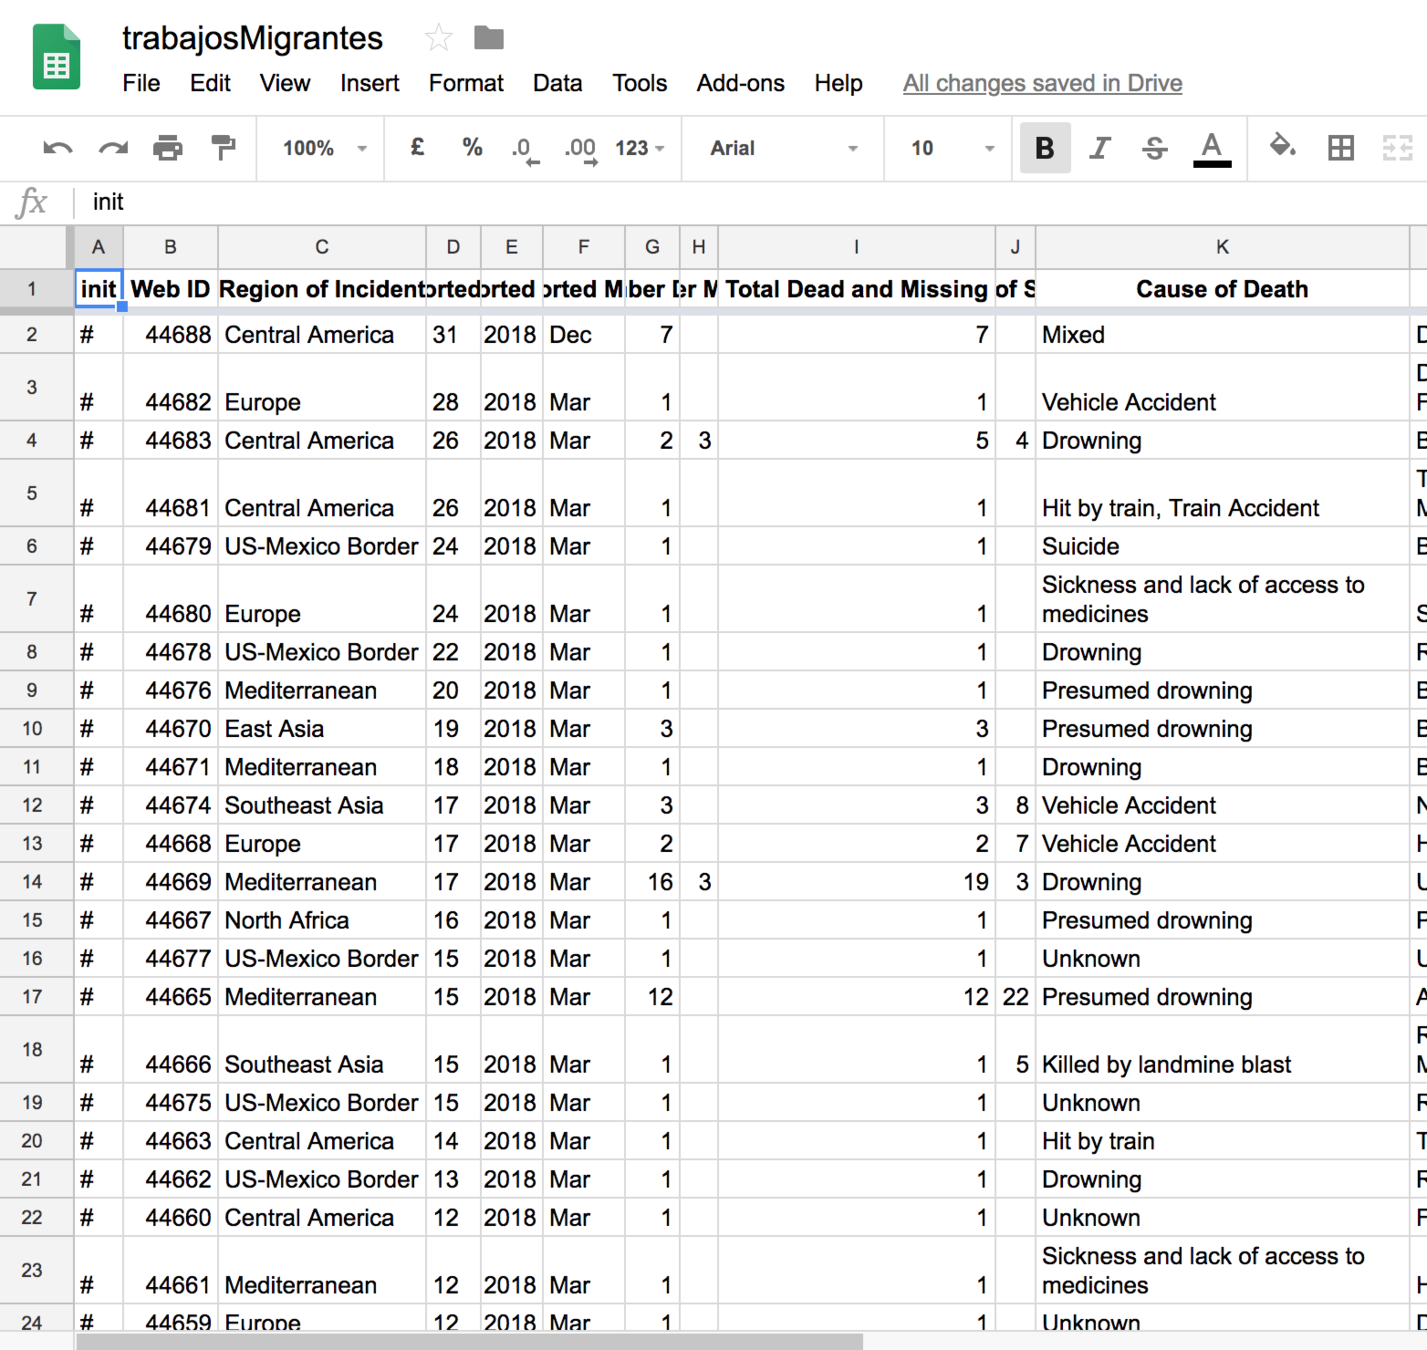Select column K header

click(x=1222, y=247)
